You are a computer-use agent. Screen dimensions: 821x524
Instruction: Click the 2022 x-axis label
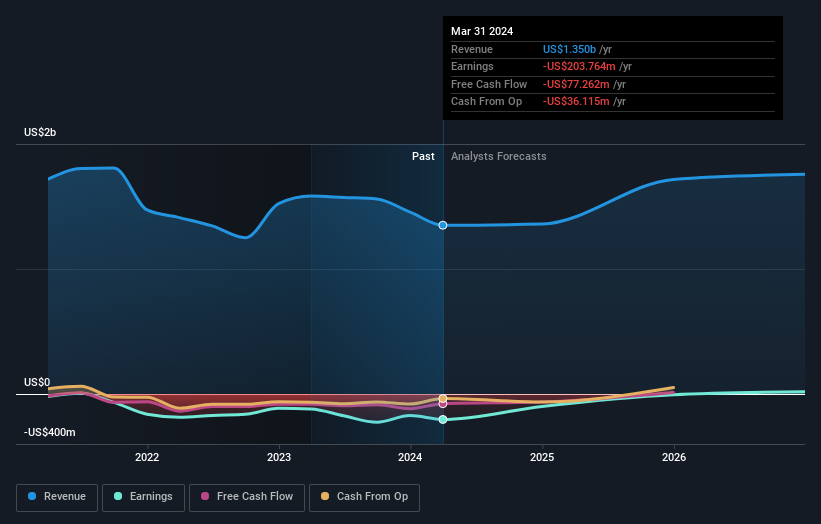click(x=147, y=457)
